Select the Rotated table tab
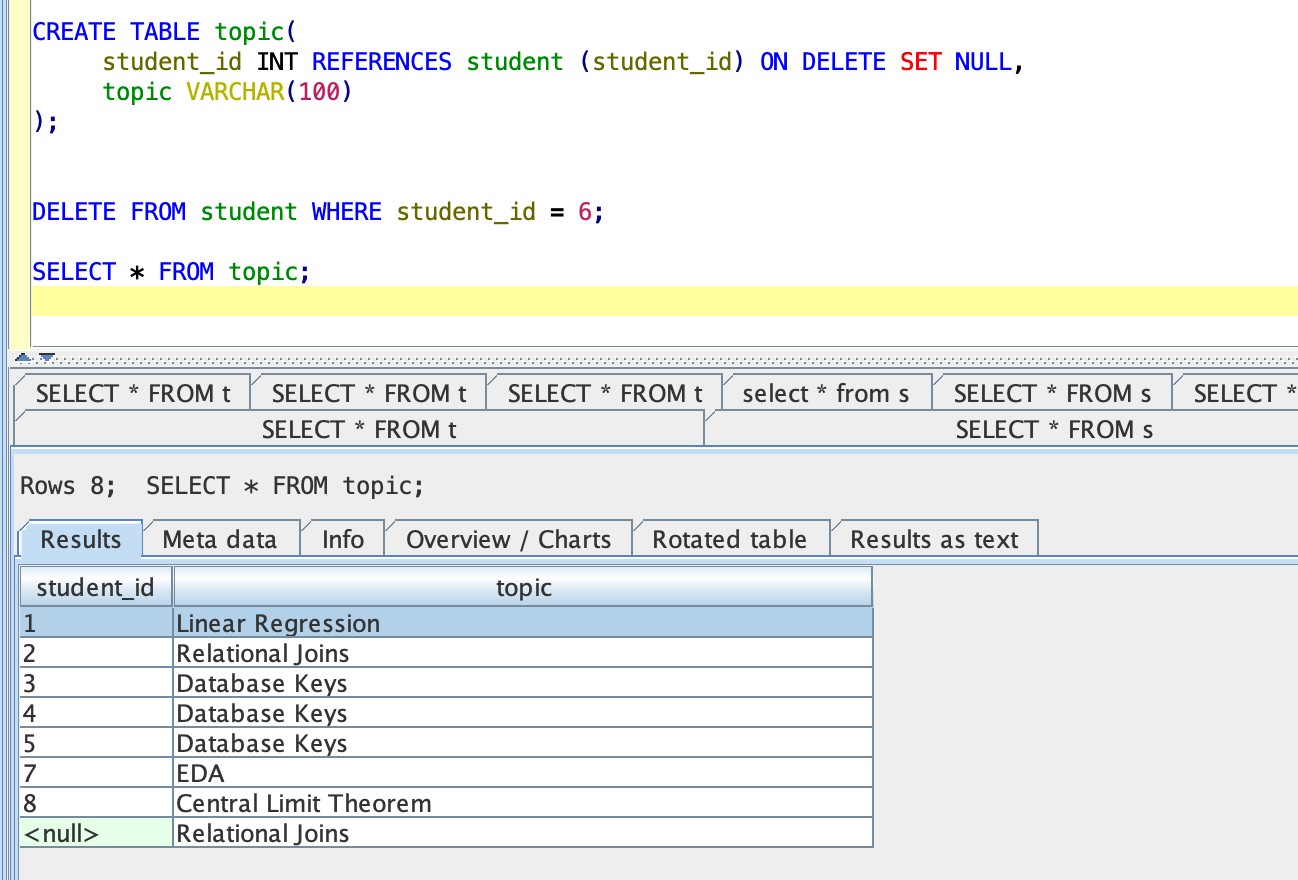 pos(730,539)
